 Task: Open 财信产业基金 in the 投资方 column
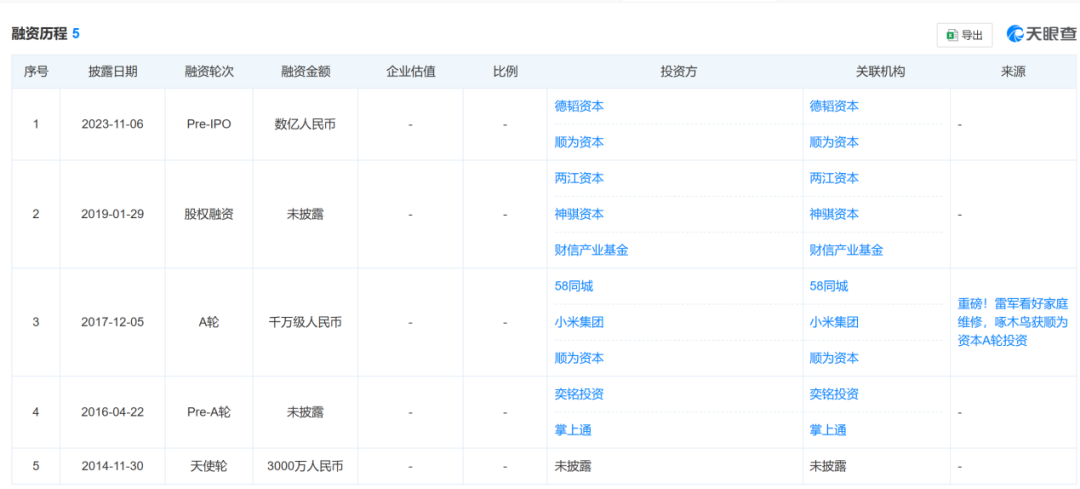[592, 251]
